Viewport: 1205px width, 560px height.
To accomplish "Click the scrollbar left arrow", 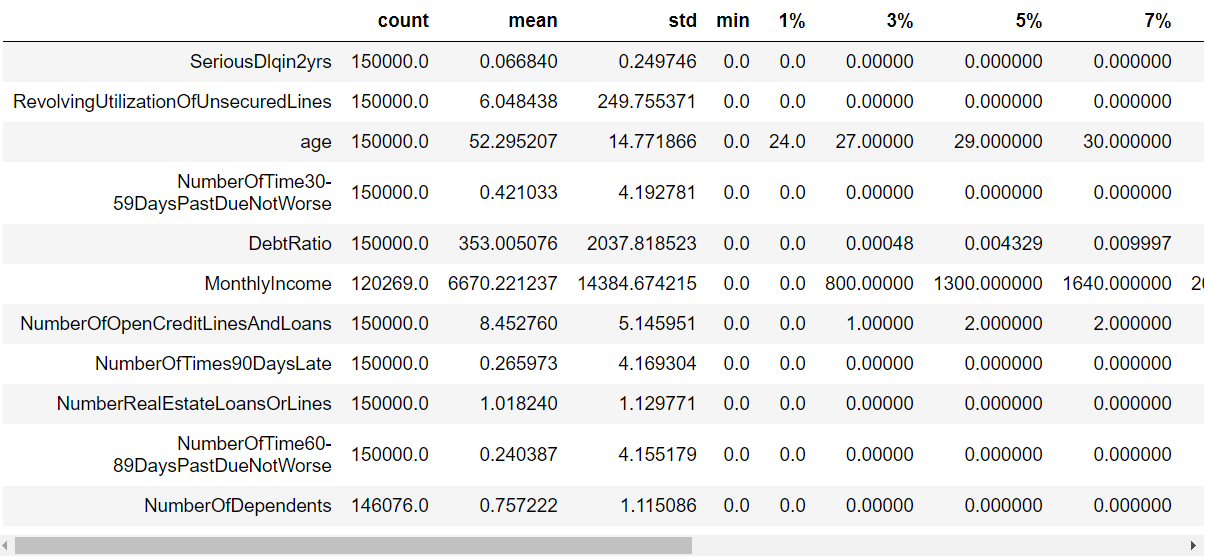I will click(x=7, y=546).
